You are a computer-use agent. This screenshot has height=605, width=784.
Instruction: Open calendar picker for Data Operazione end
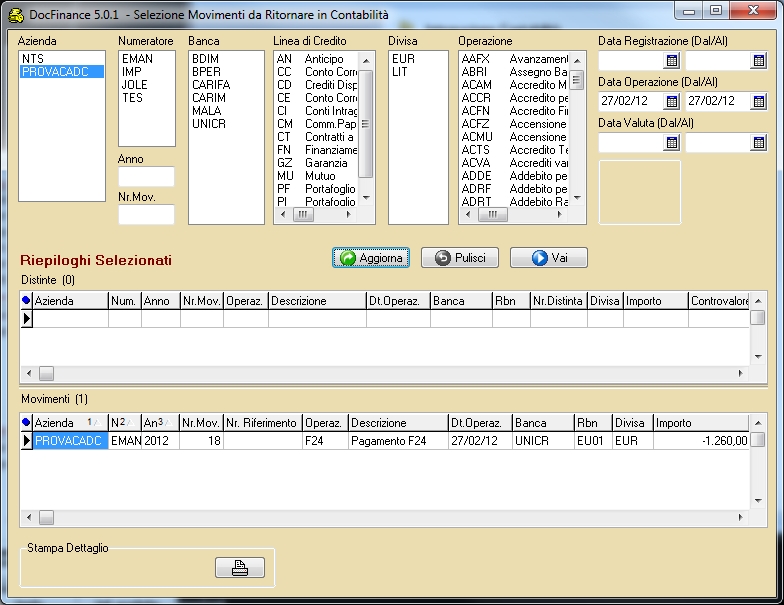pos(758,102)
